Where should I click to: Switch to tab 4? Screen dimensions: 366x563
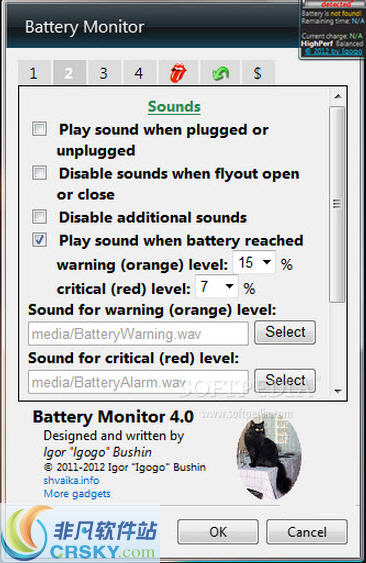pos(139,73)
